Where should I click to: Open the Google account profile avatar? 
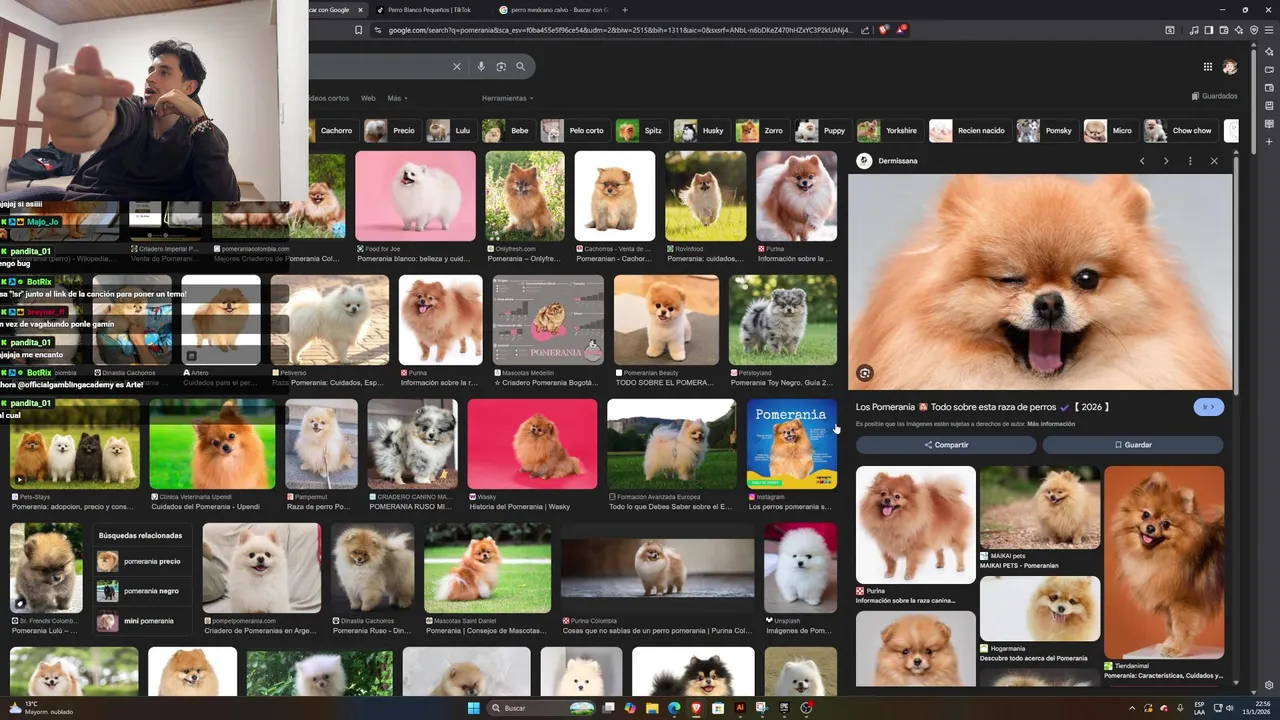1230,67
